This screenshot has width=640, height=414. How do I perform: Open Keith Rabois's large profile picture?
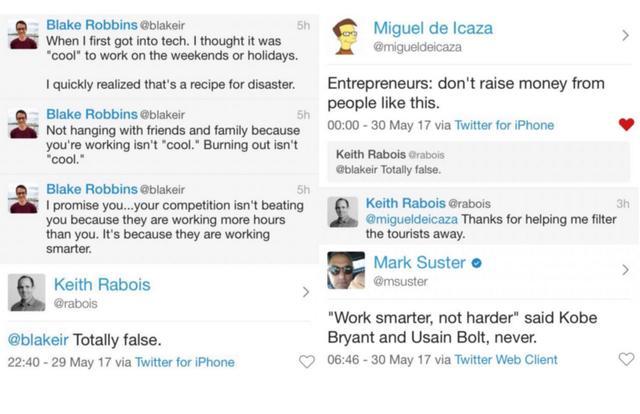pyautogui.click(x=27, y=292)
